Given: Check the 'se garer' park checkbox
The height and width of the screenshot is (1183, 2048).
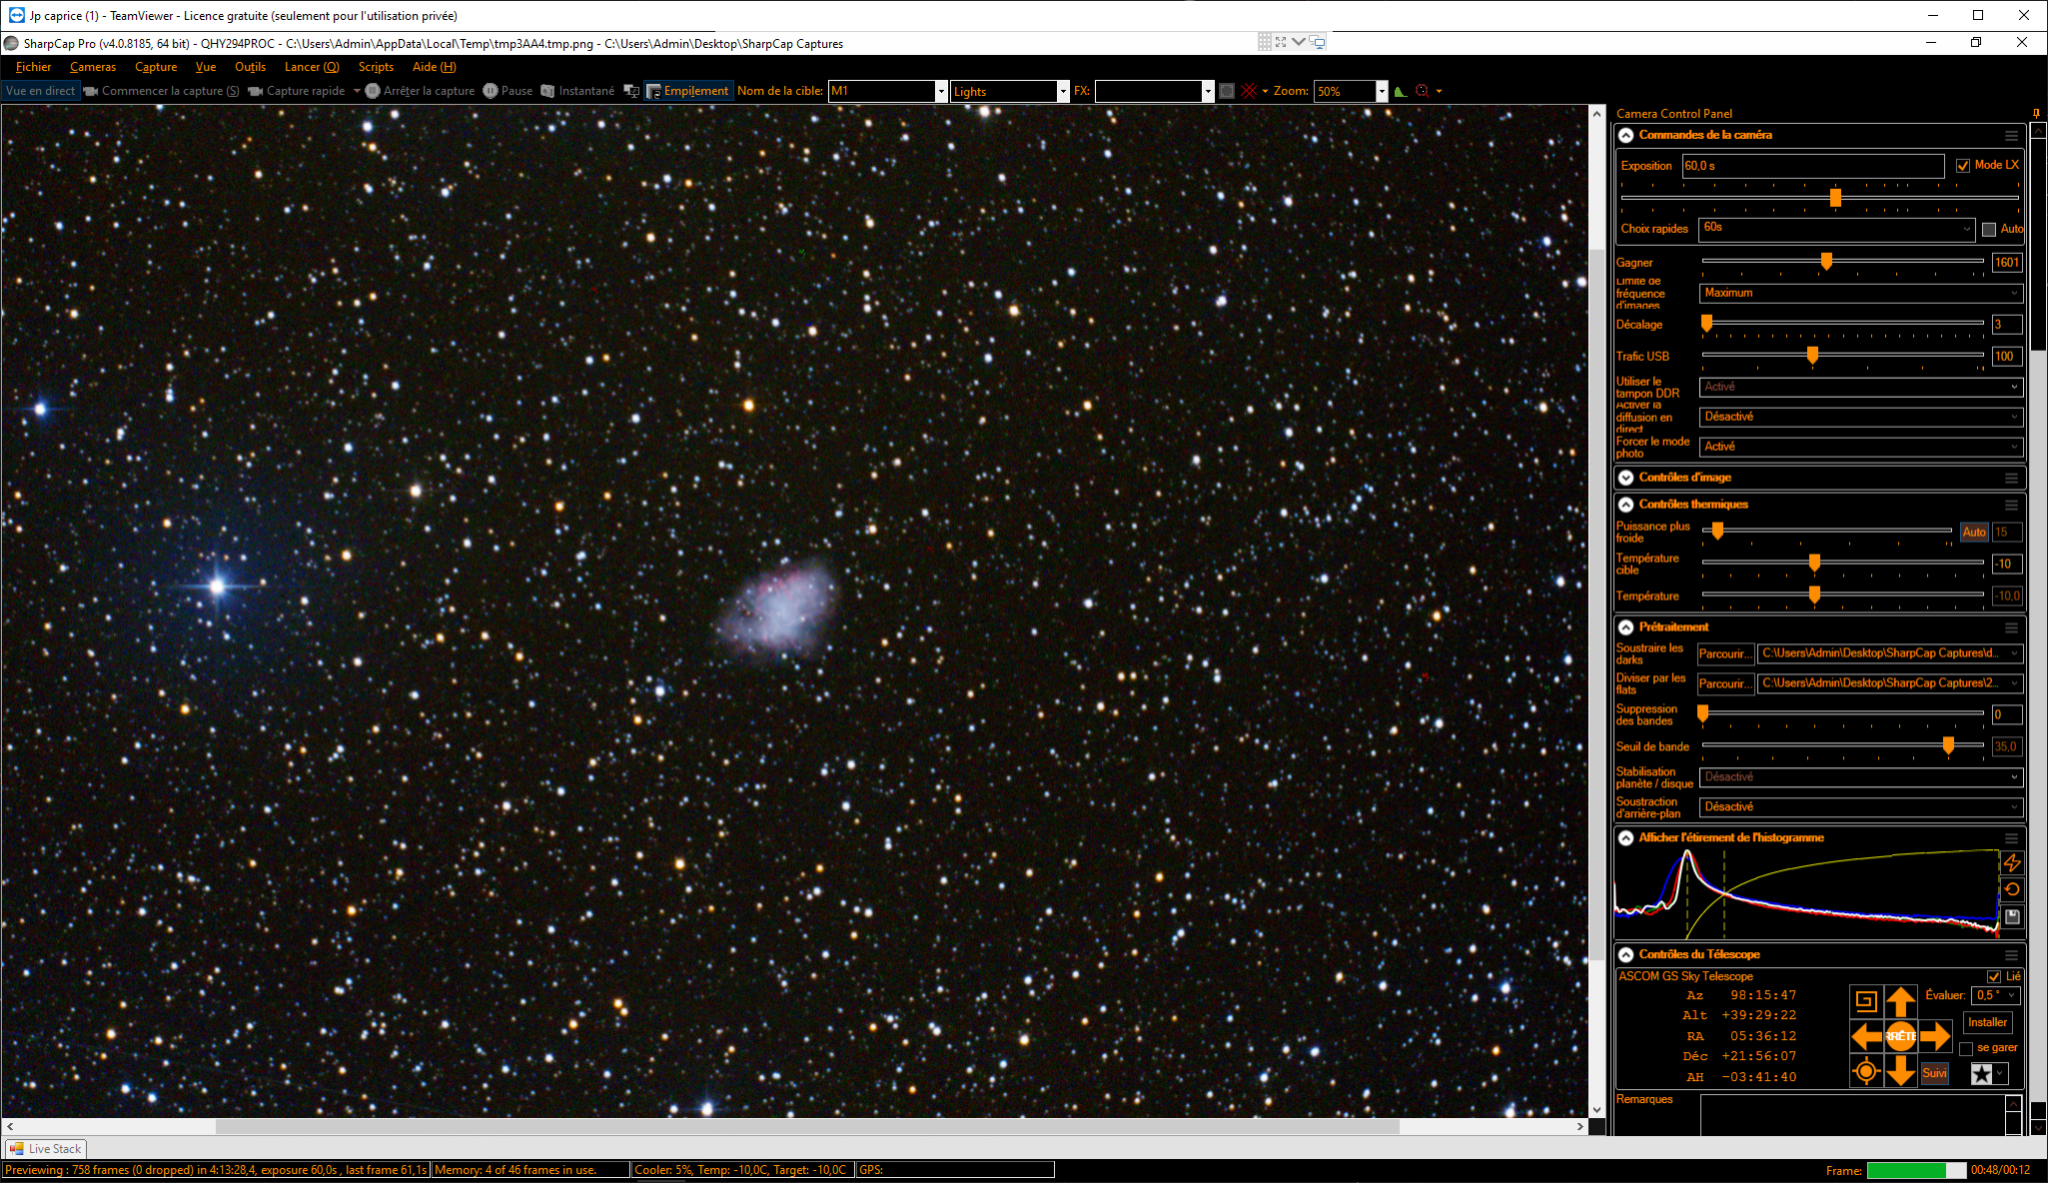Looking at the screenshot, I should click(1966, 1048).
